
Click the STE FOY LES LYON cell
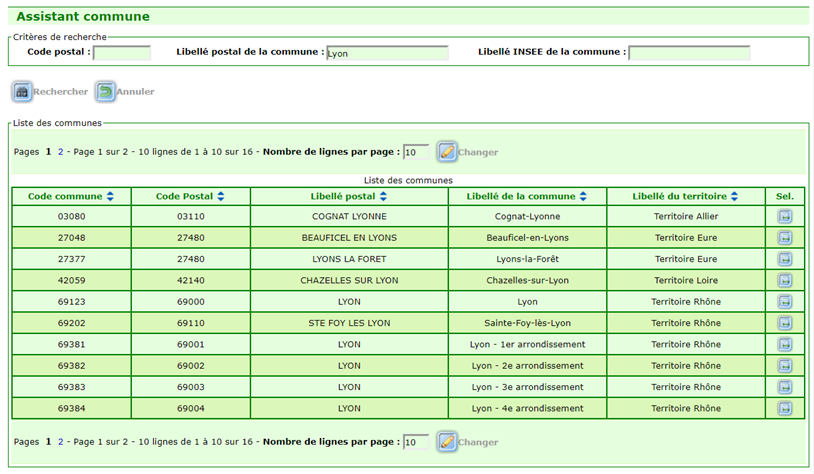pos(349,323)
